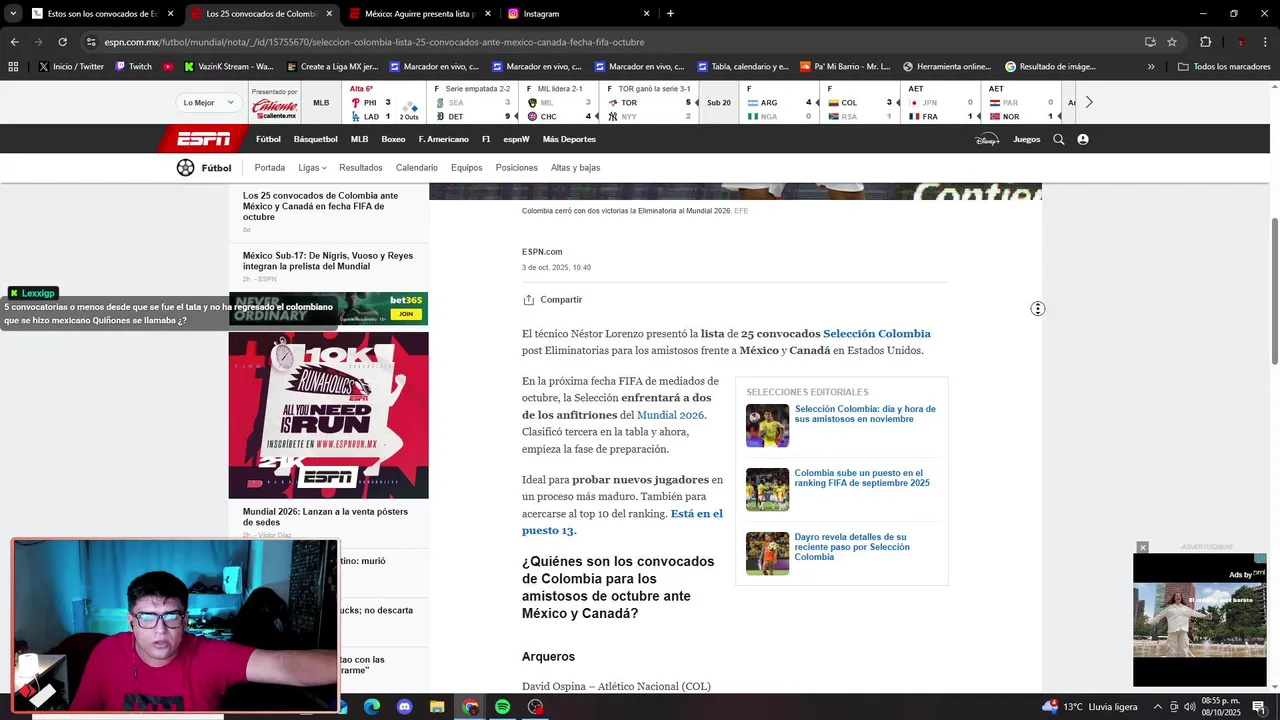Click the ESPN Run 10K advertisement banner
1280x720 pixels.
pyautogui.click(x=328, y=415)
